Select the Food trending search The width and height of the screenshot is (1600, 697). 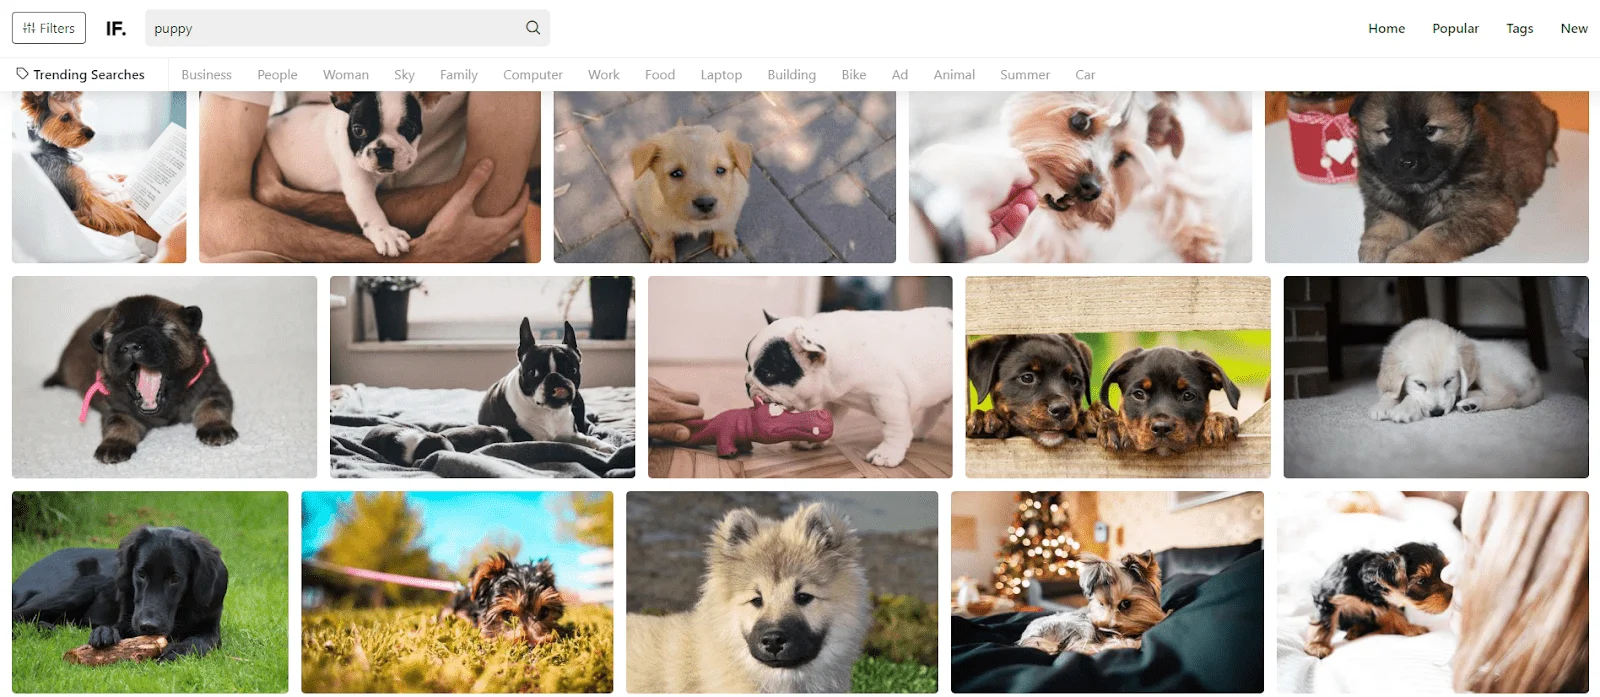660,75
